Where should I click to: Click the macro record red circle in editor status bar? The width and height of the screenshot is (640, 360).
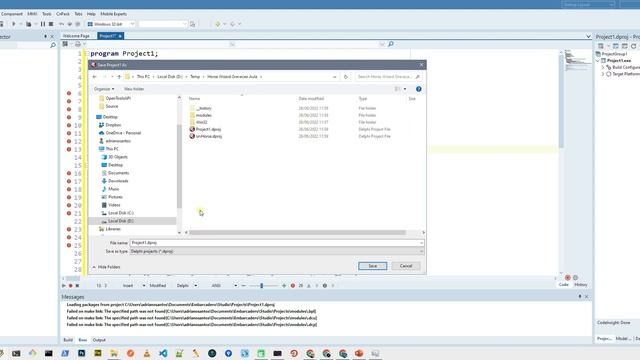[71, 286]
